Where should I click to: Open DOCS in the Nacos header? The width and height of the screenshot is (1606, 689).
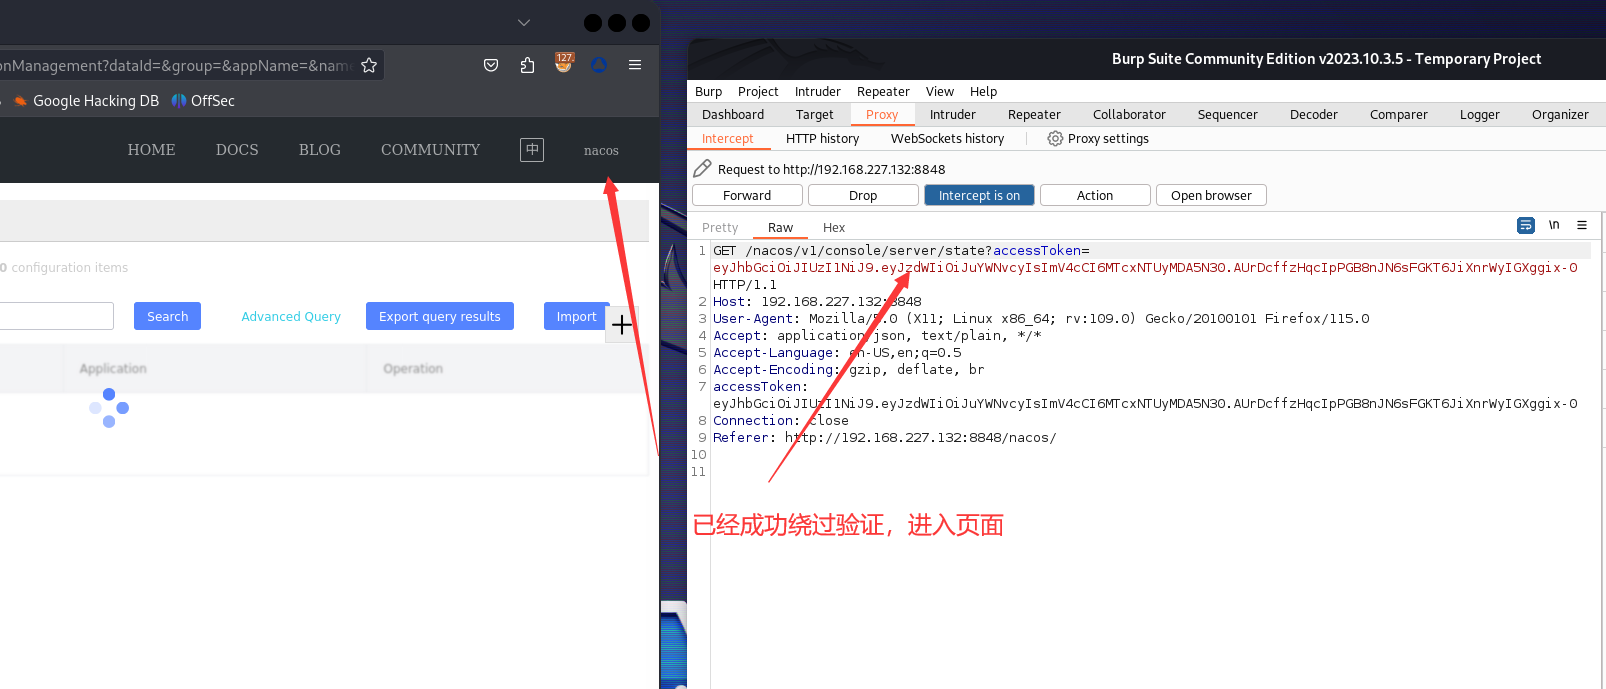[237, 150]
